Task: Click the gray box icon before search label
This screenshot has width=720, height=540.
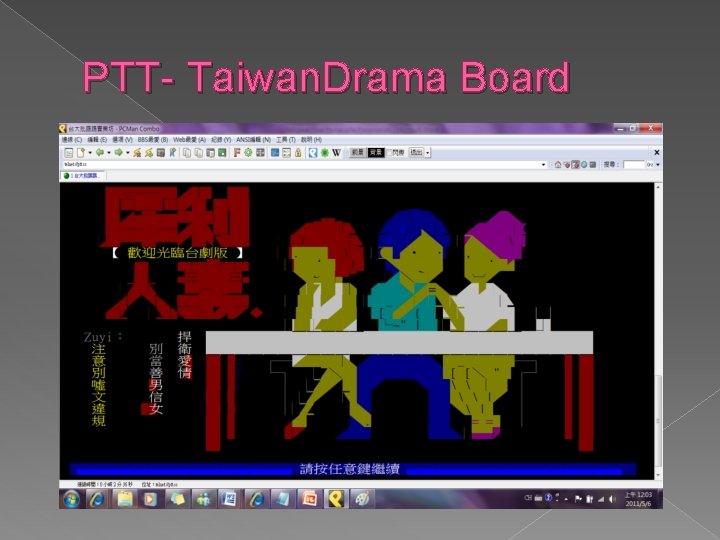Action: [x=593, y=164]
